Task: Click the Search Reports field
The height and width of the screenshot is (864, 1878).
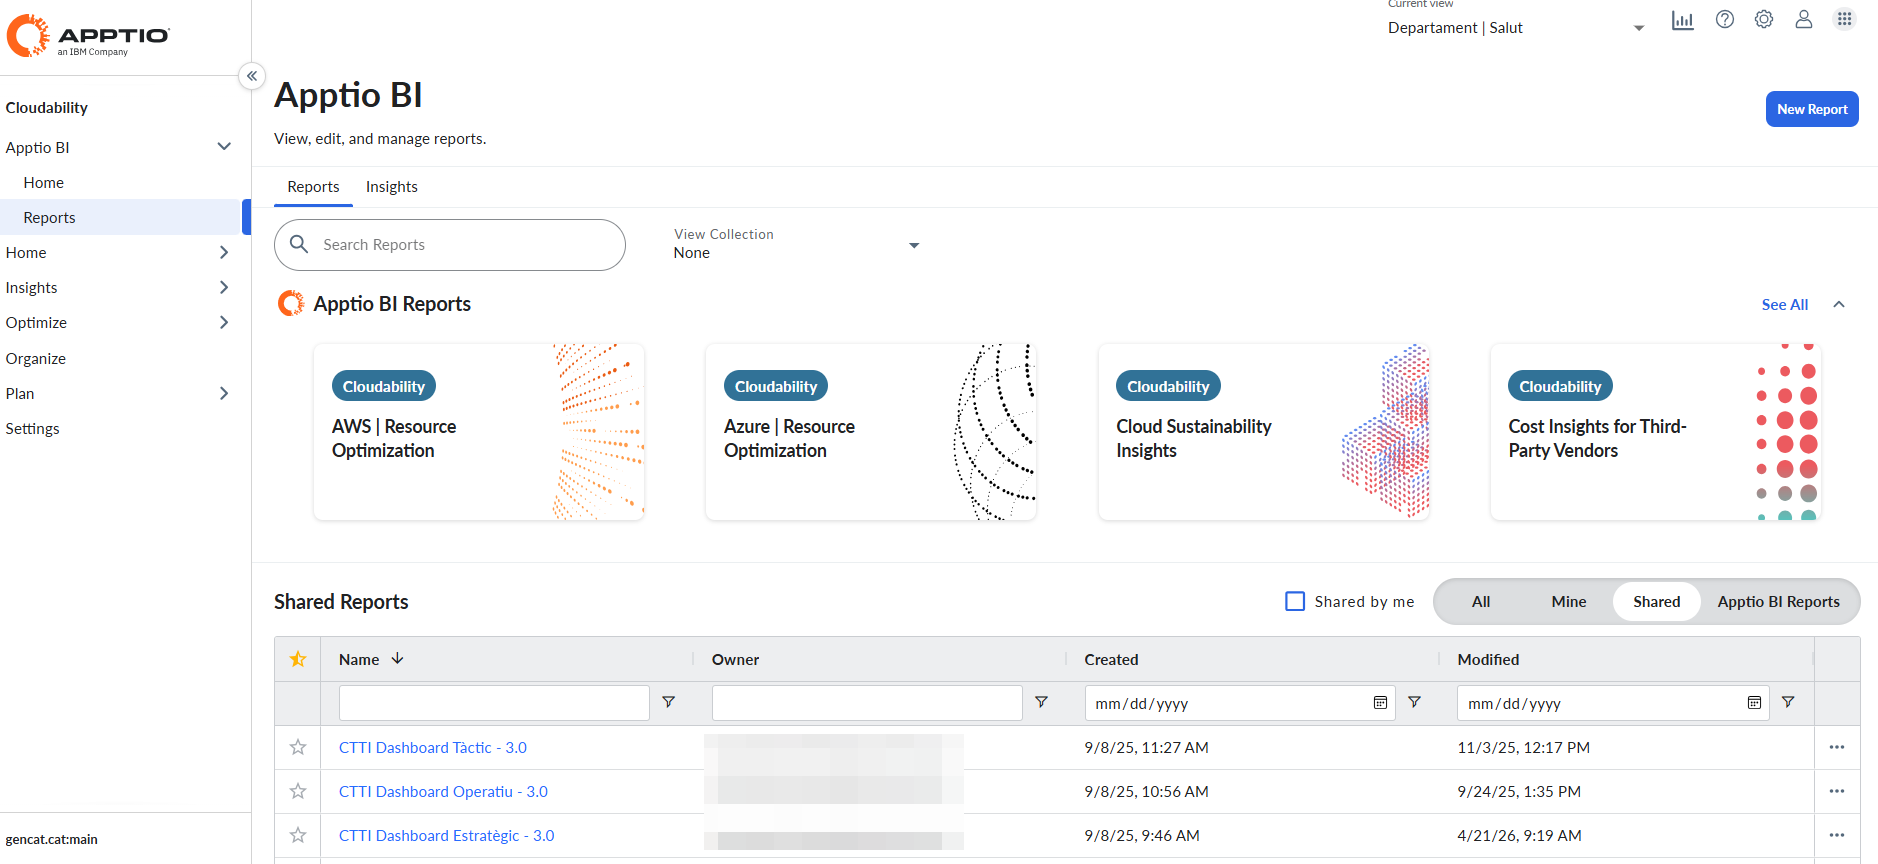Action: point(450,245)
